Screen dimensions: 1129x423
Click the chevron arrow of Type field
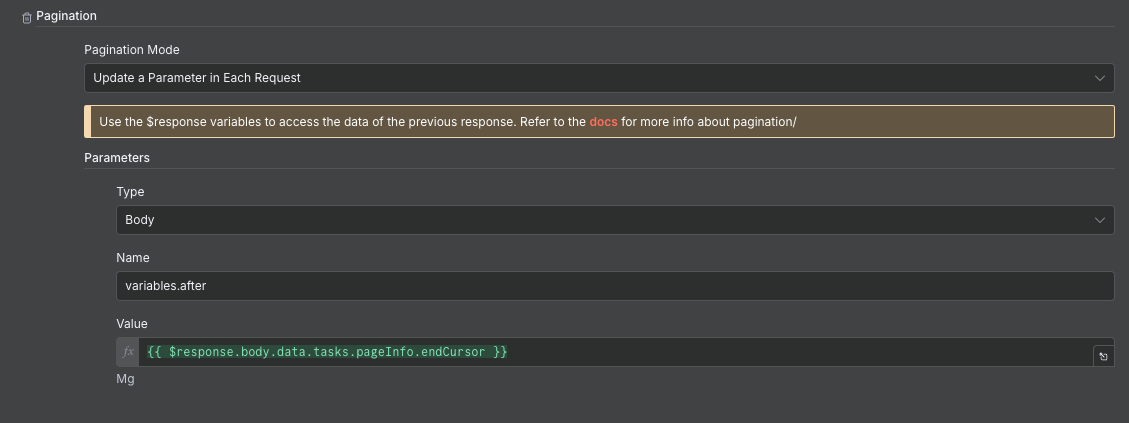[x=1099, y=220]
